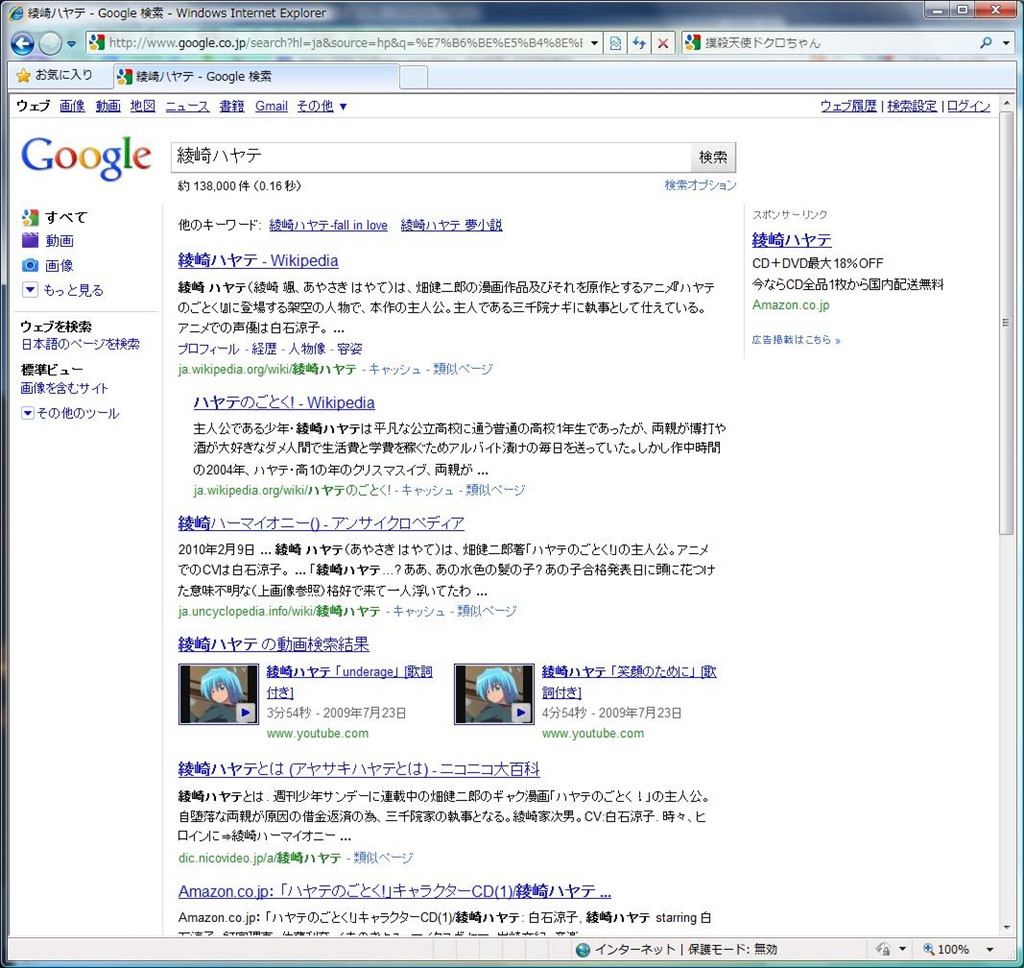Click the internet zone globe icon in status bar
Image resolution: width=1024 pixels, height=968 pixels.
(583, 950)
